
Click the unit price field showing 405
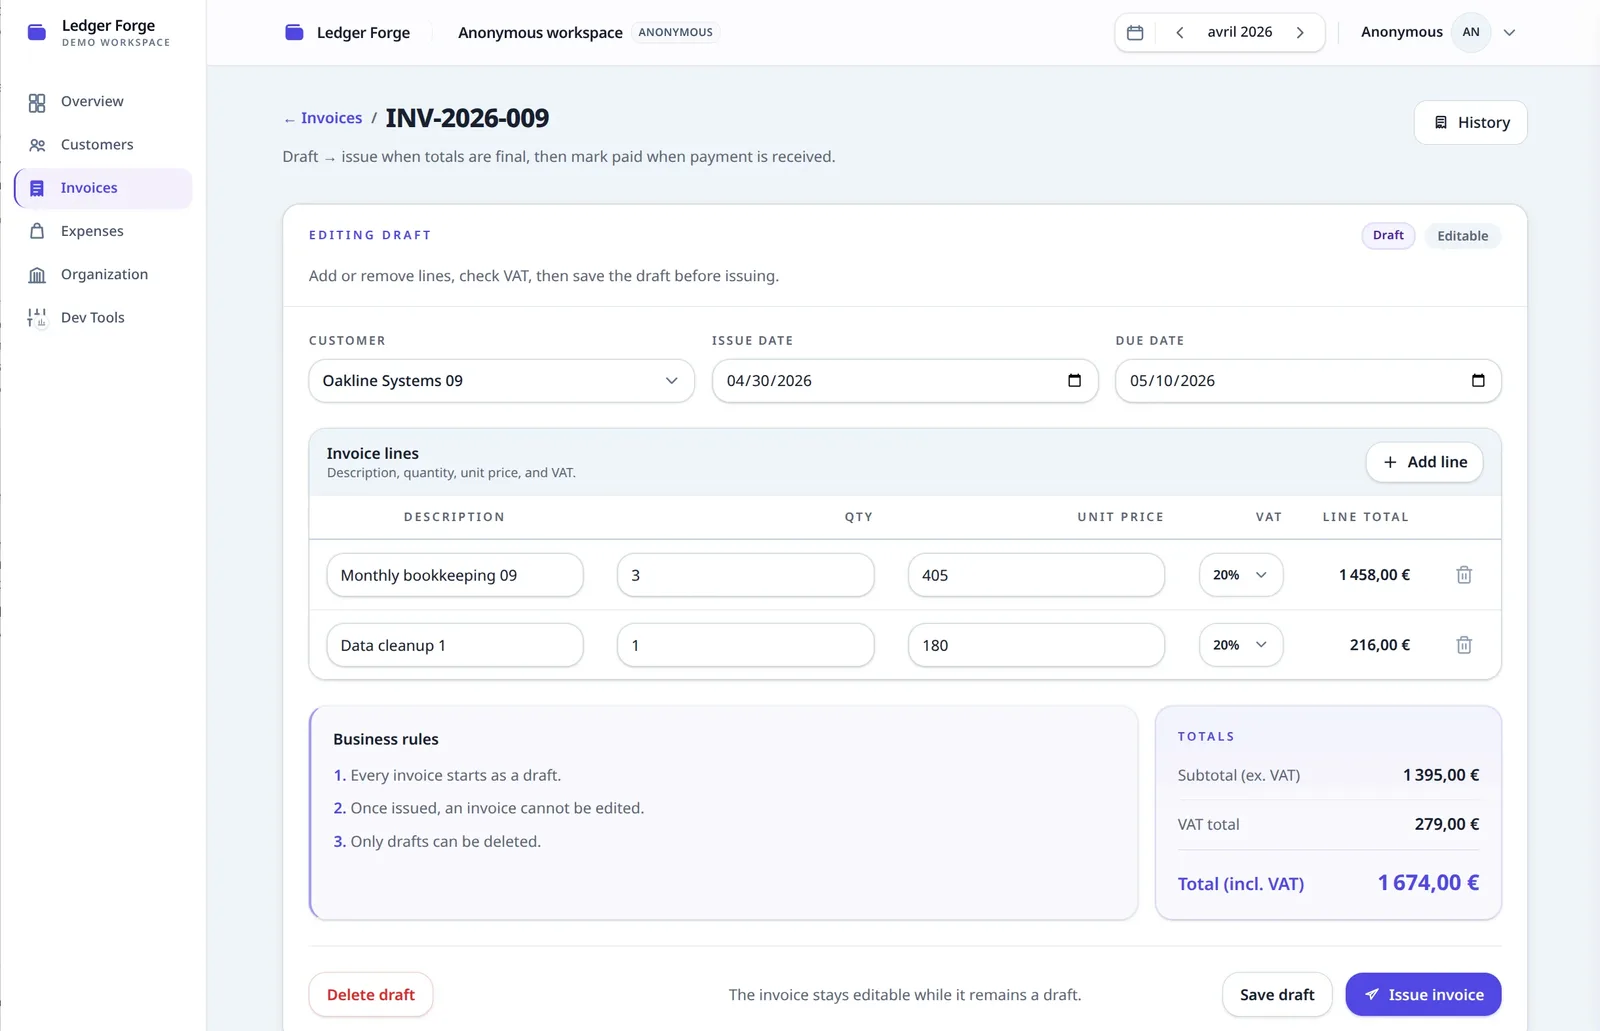1036,575
